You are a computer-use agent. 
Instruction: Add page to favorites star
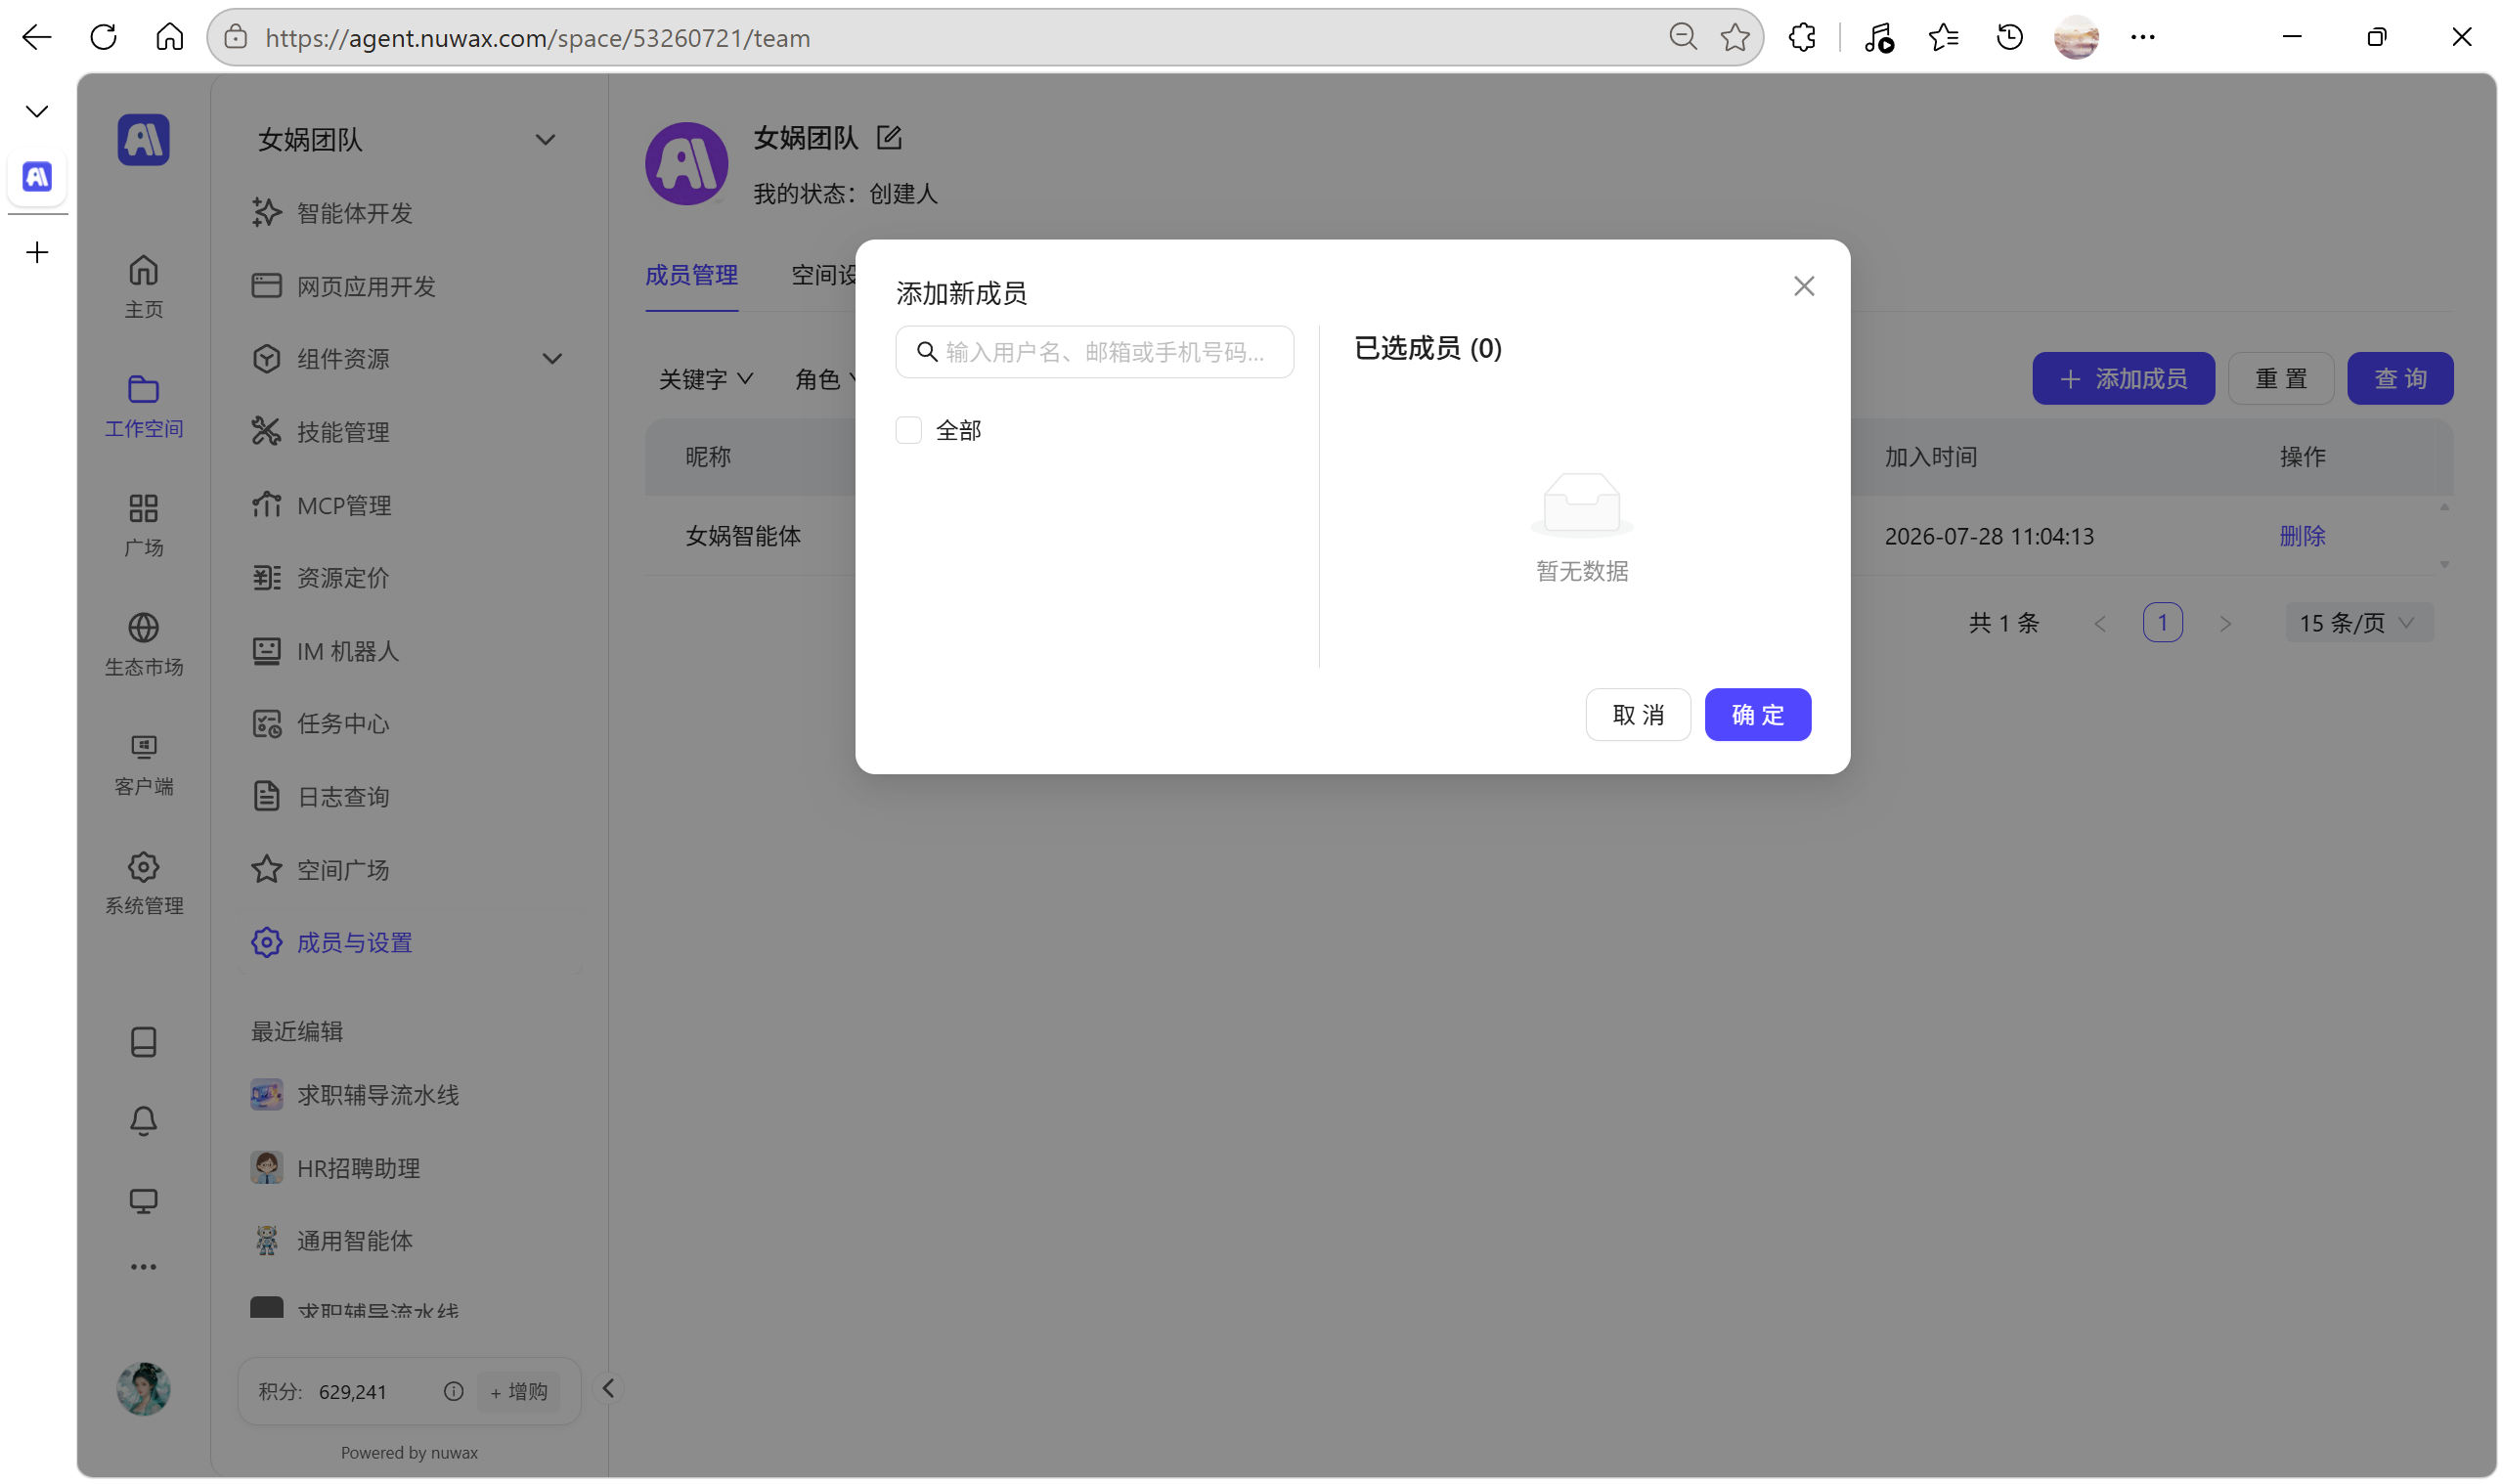point(1735,37)
